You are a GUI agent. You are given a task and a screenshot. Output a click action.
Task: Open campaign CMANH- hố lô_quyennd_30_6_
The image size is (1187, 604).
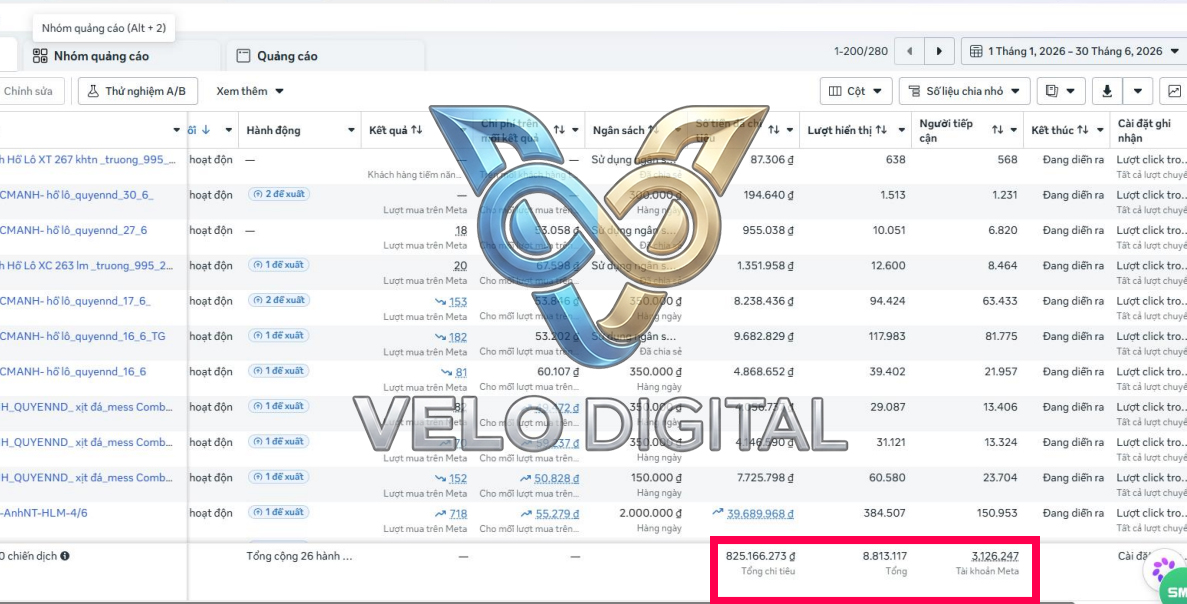coord(76,195)
